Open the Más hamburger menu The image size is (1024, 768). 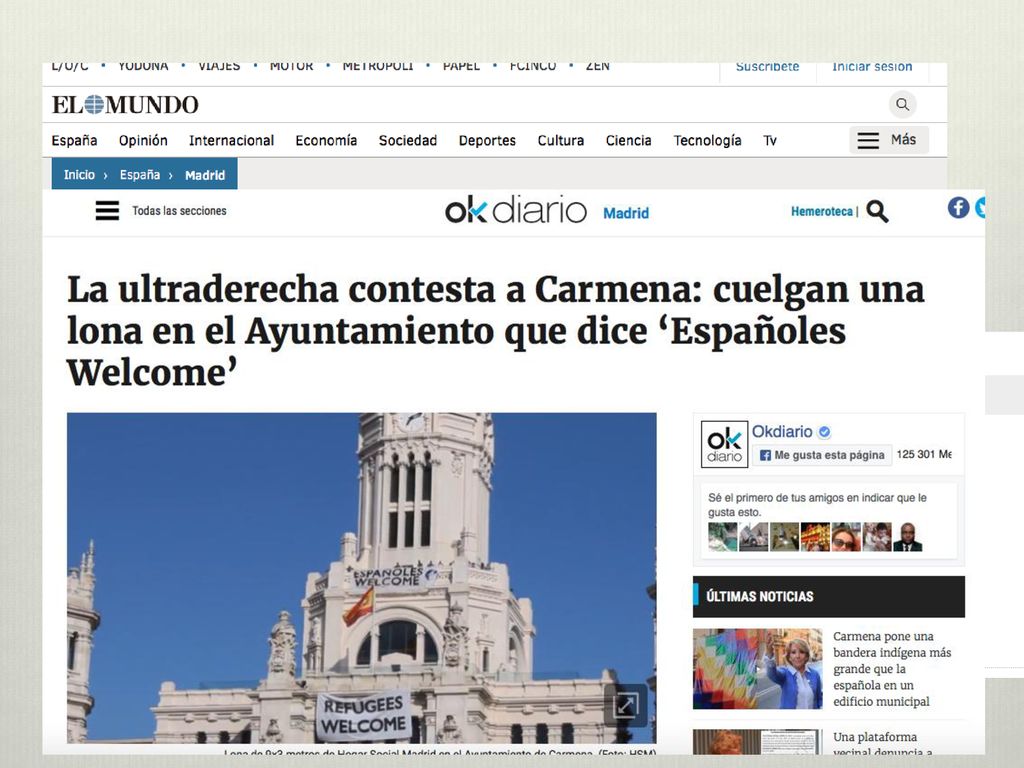pos(889,140)
